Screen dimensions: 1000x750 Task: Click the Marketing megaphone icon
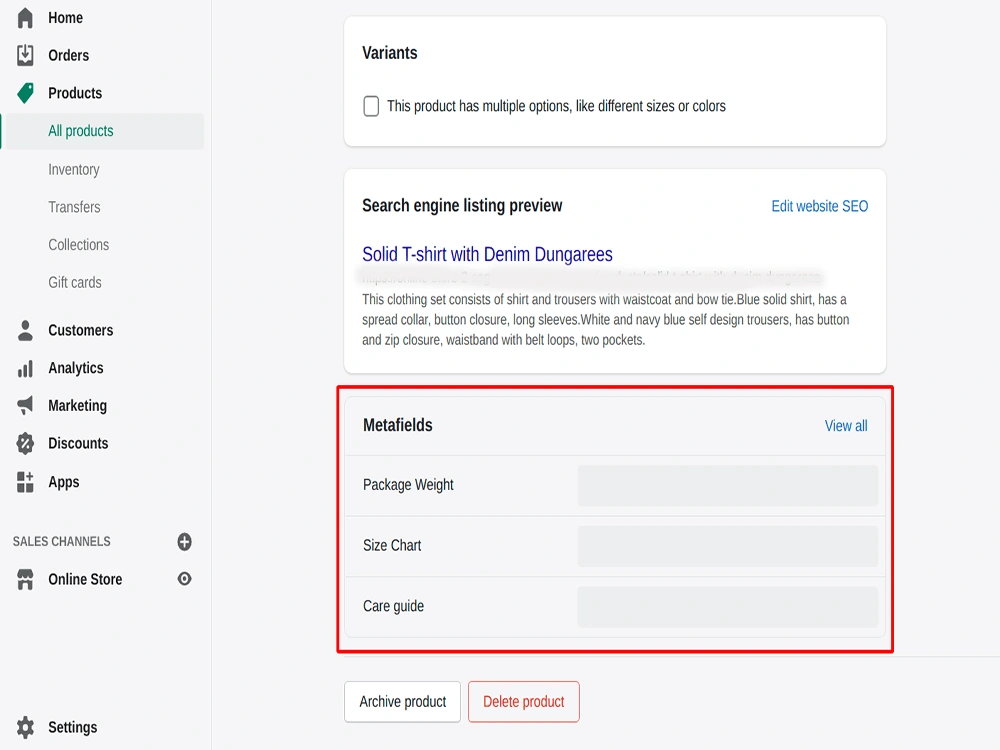pyautogui.click(x=25, y=406)
